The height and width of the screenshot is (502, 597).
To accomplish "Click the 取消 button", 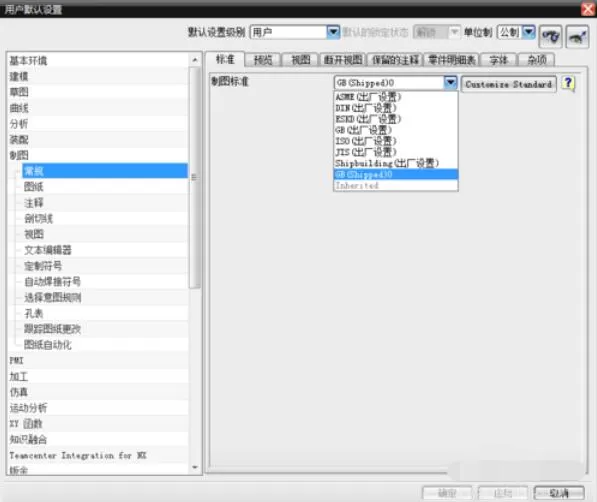I will [559, 493].
